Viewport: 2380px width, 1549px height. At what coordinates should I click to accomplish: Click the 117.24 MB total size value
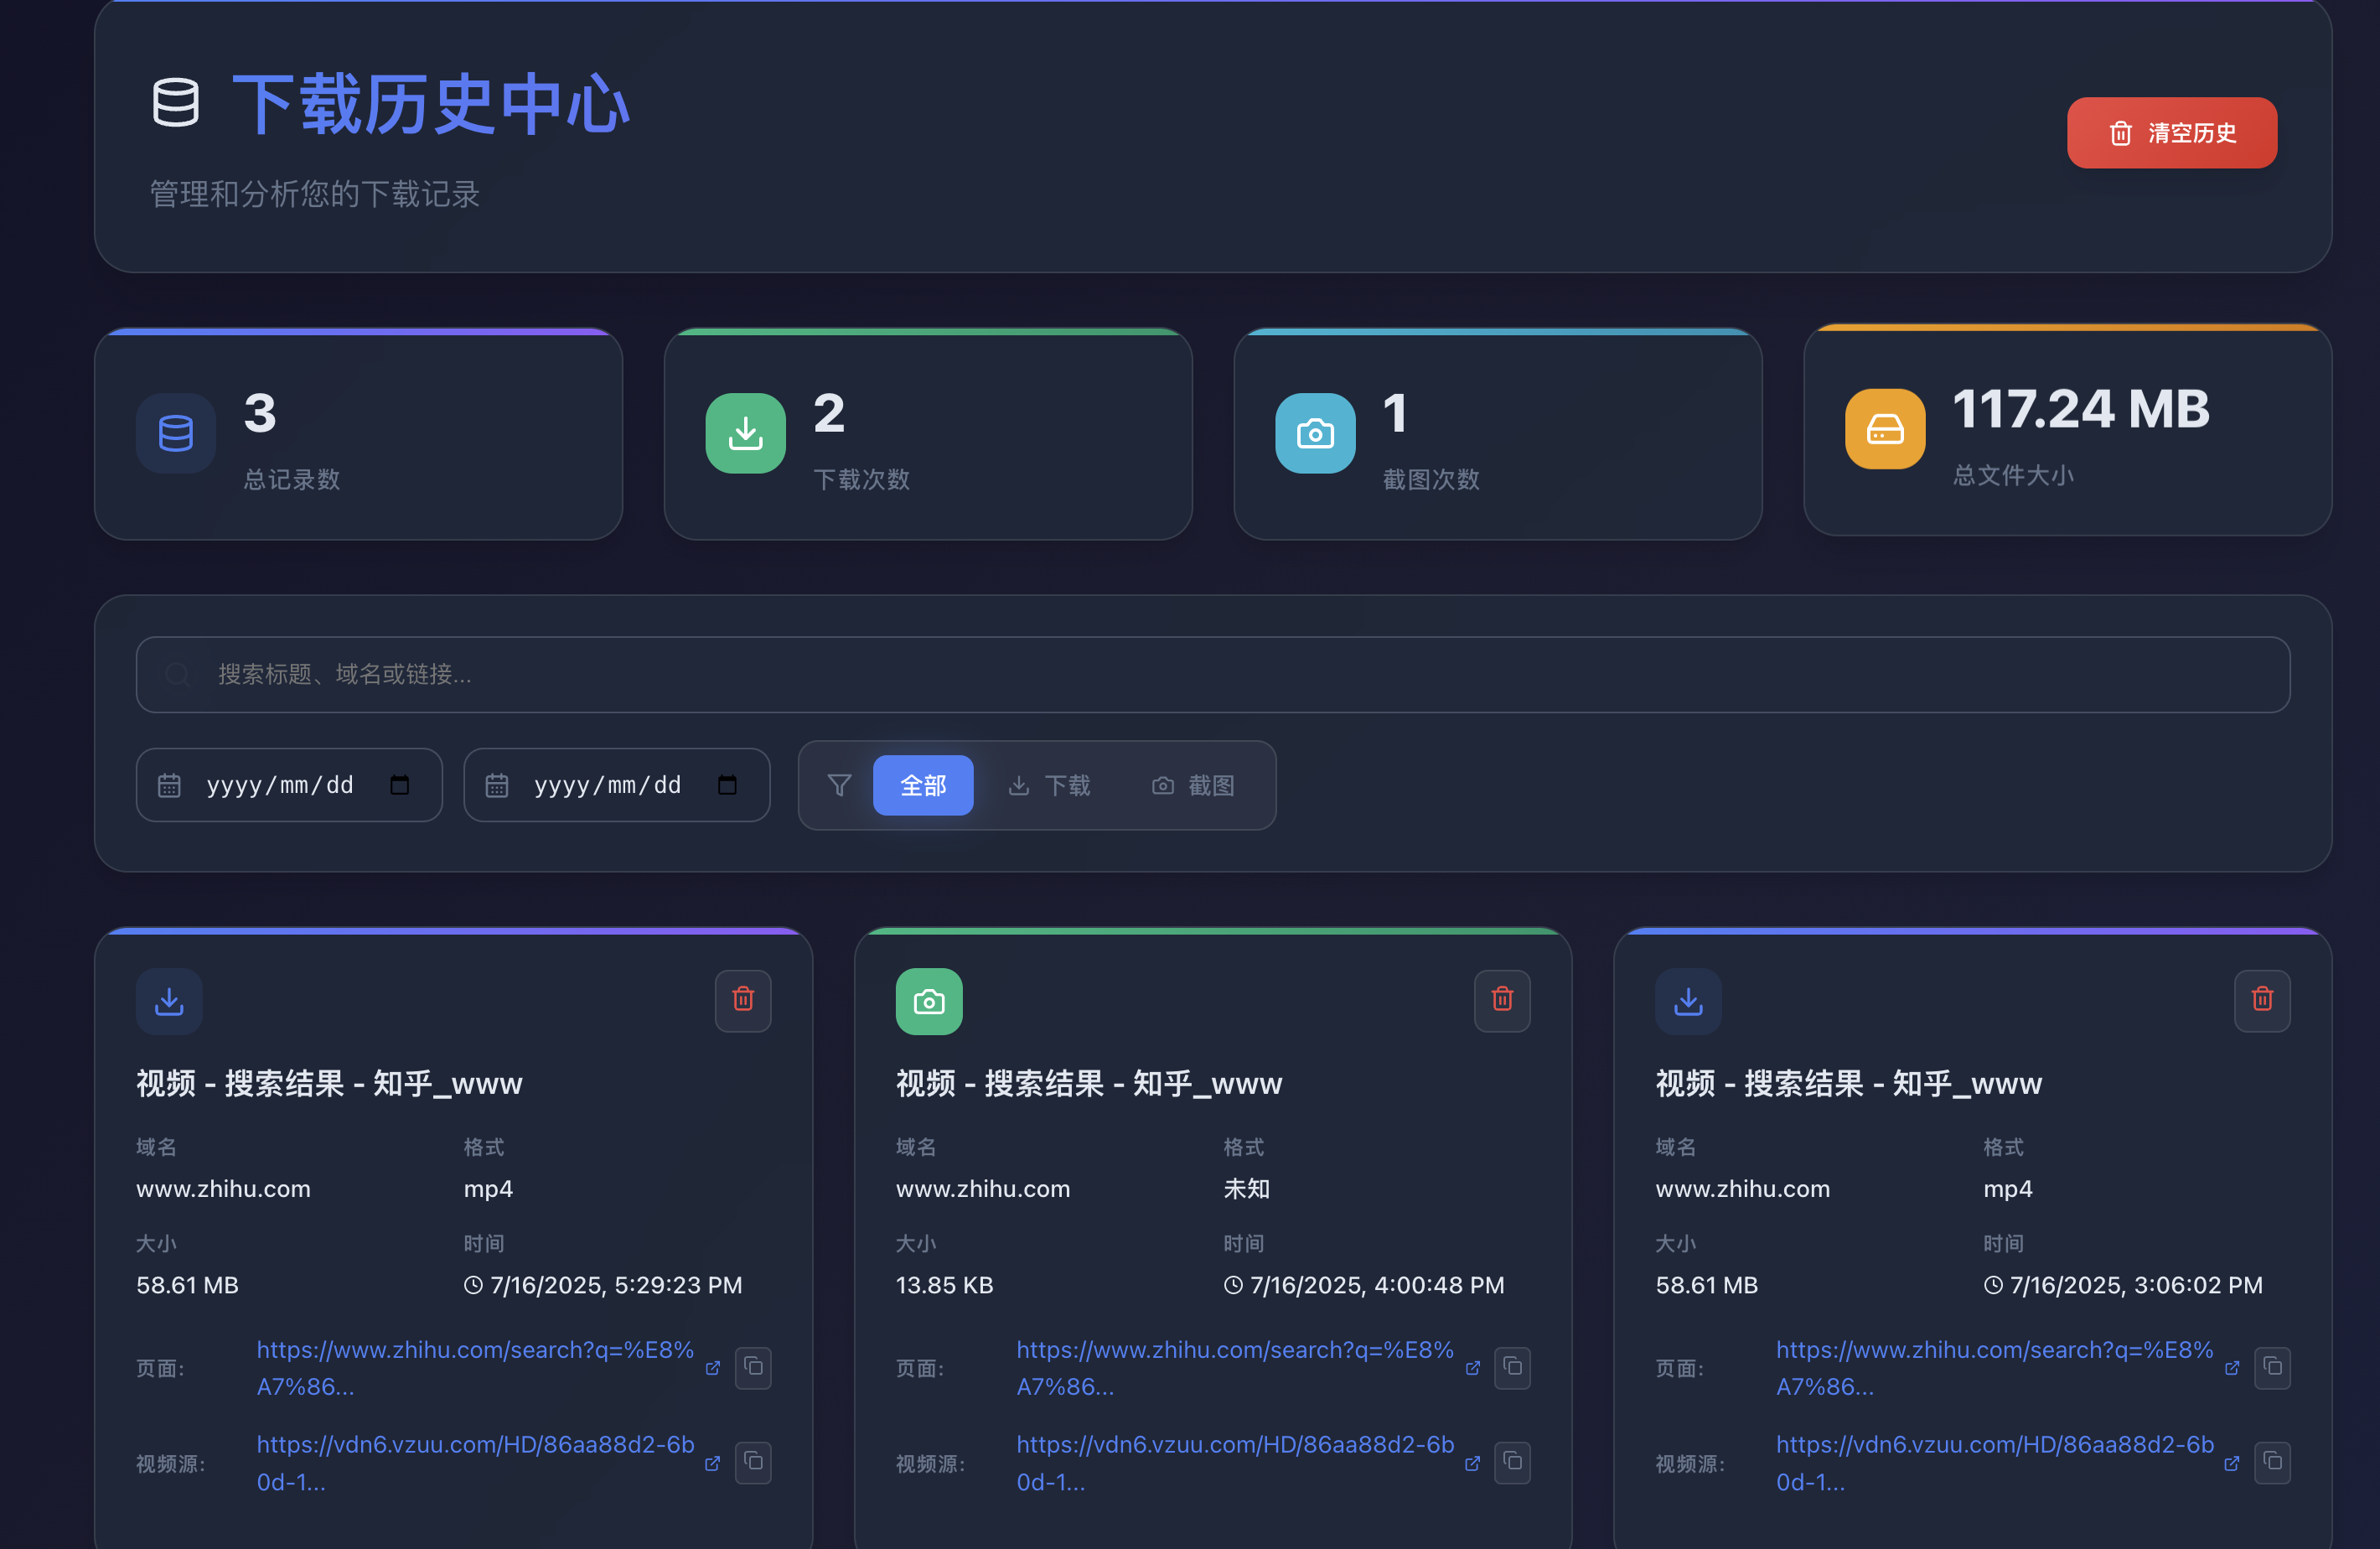tap(2080, 409)
